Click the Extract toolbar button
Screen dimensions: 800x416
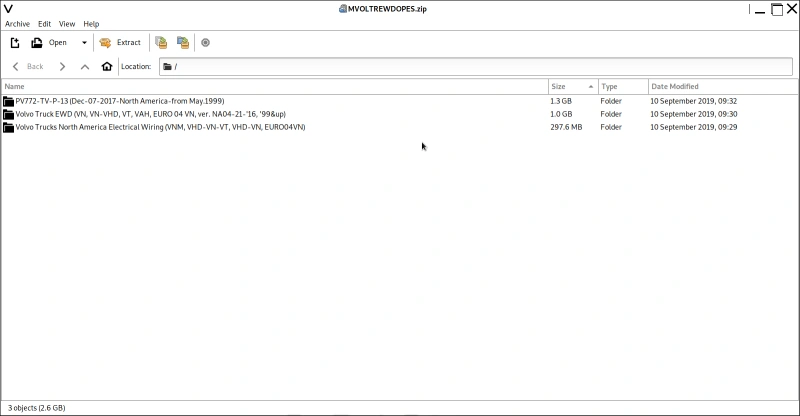click(x=120, y=43)
